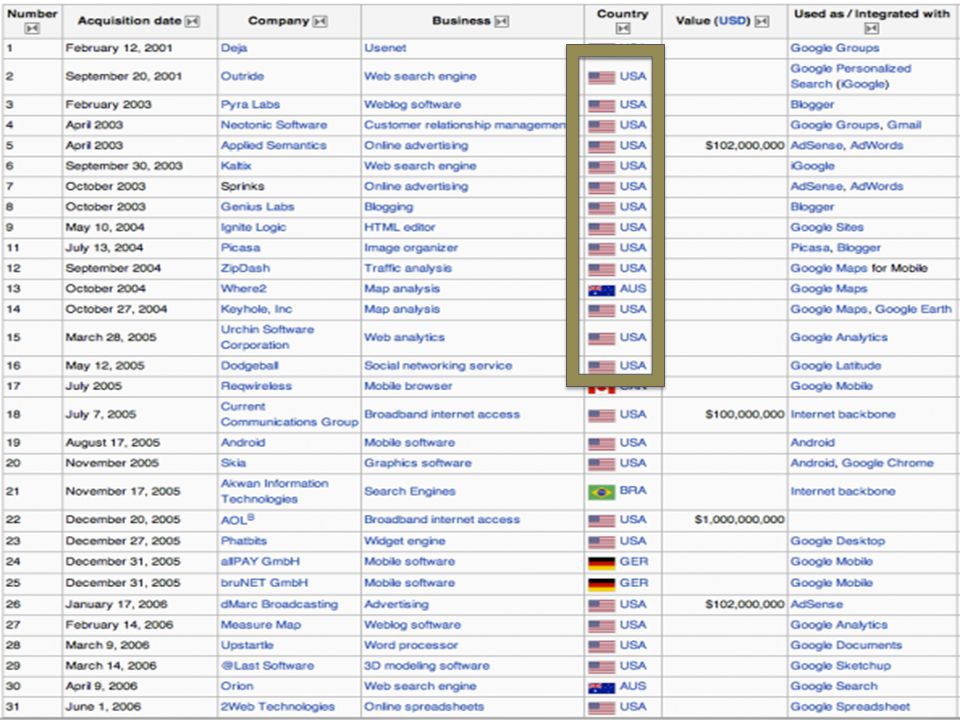Open the Android company link
960x720 pixels.
click(243, 443)
